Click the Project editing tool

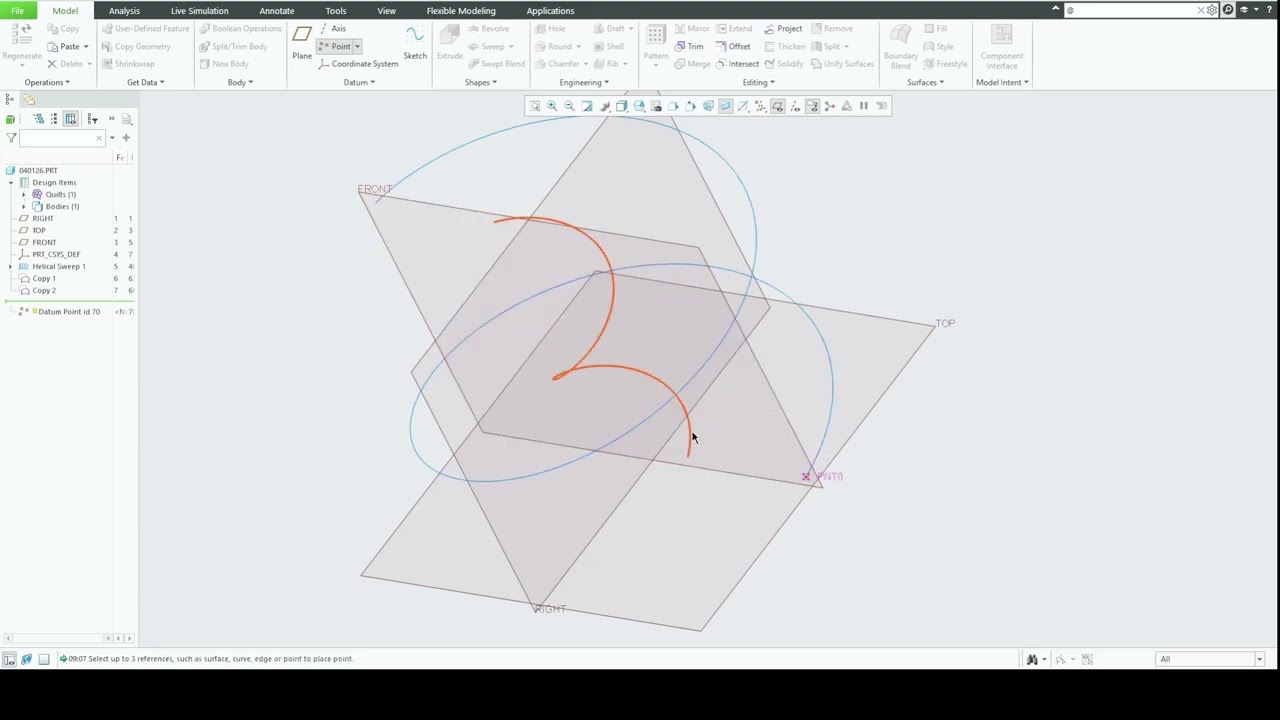point(783,29)
